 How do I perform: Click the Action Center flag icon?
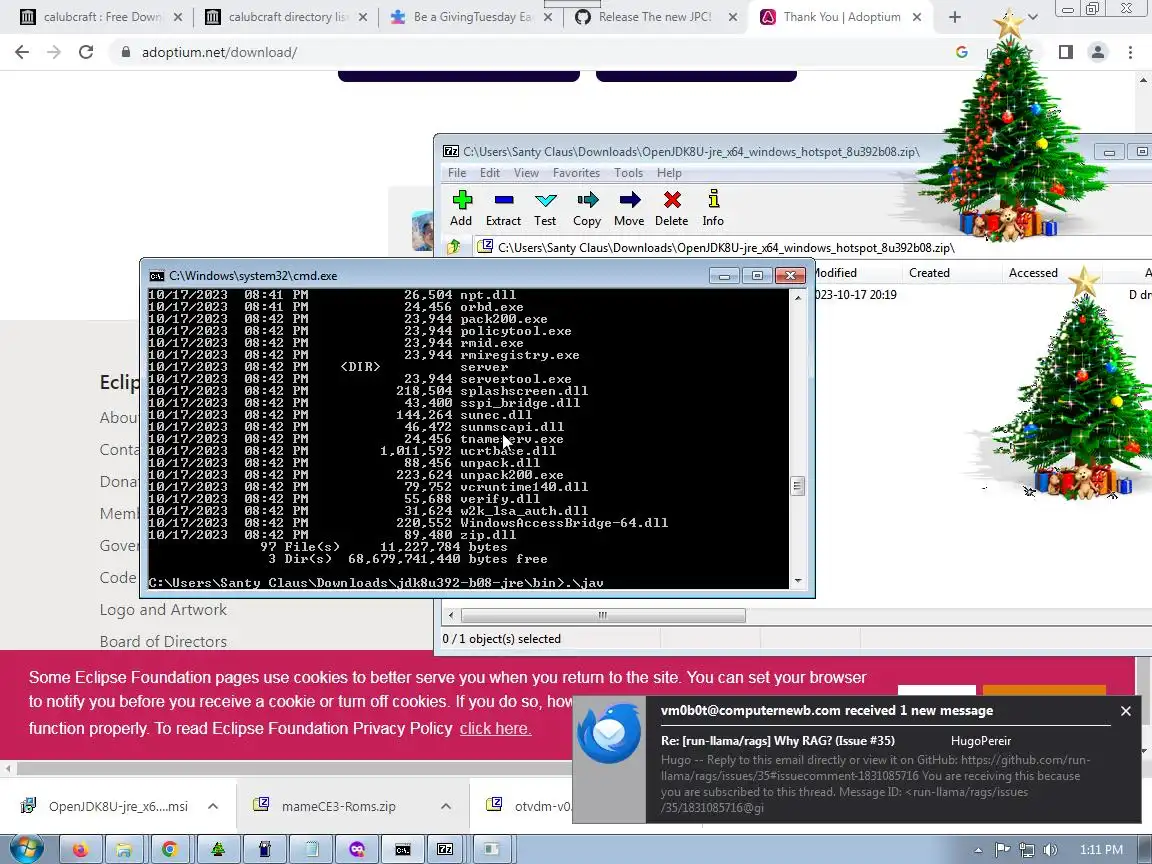[1002, 849]
